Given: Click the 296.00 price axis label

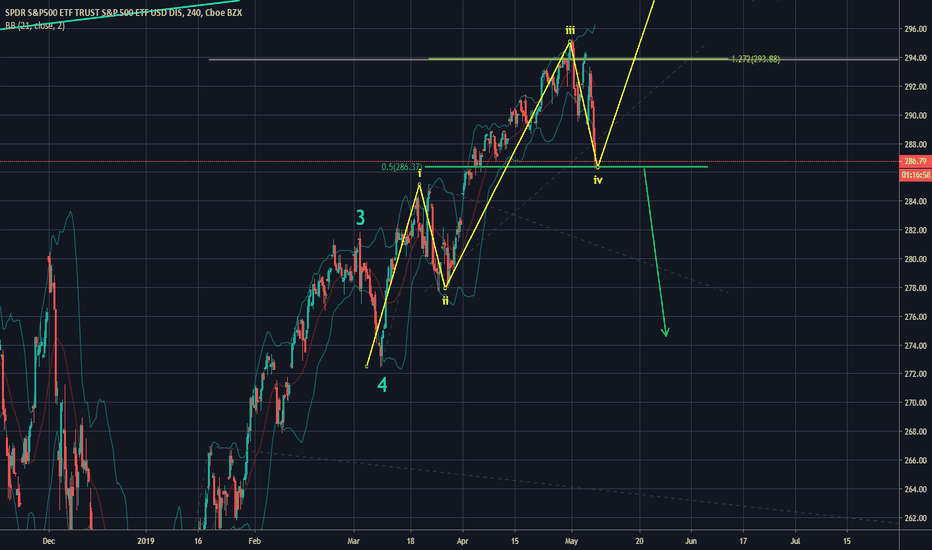Looking at the screenshot, I should point(915,29).
